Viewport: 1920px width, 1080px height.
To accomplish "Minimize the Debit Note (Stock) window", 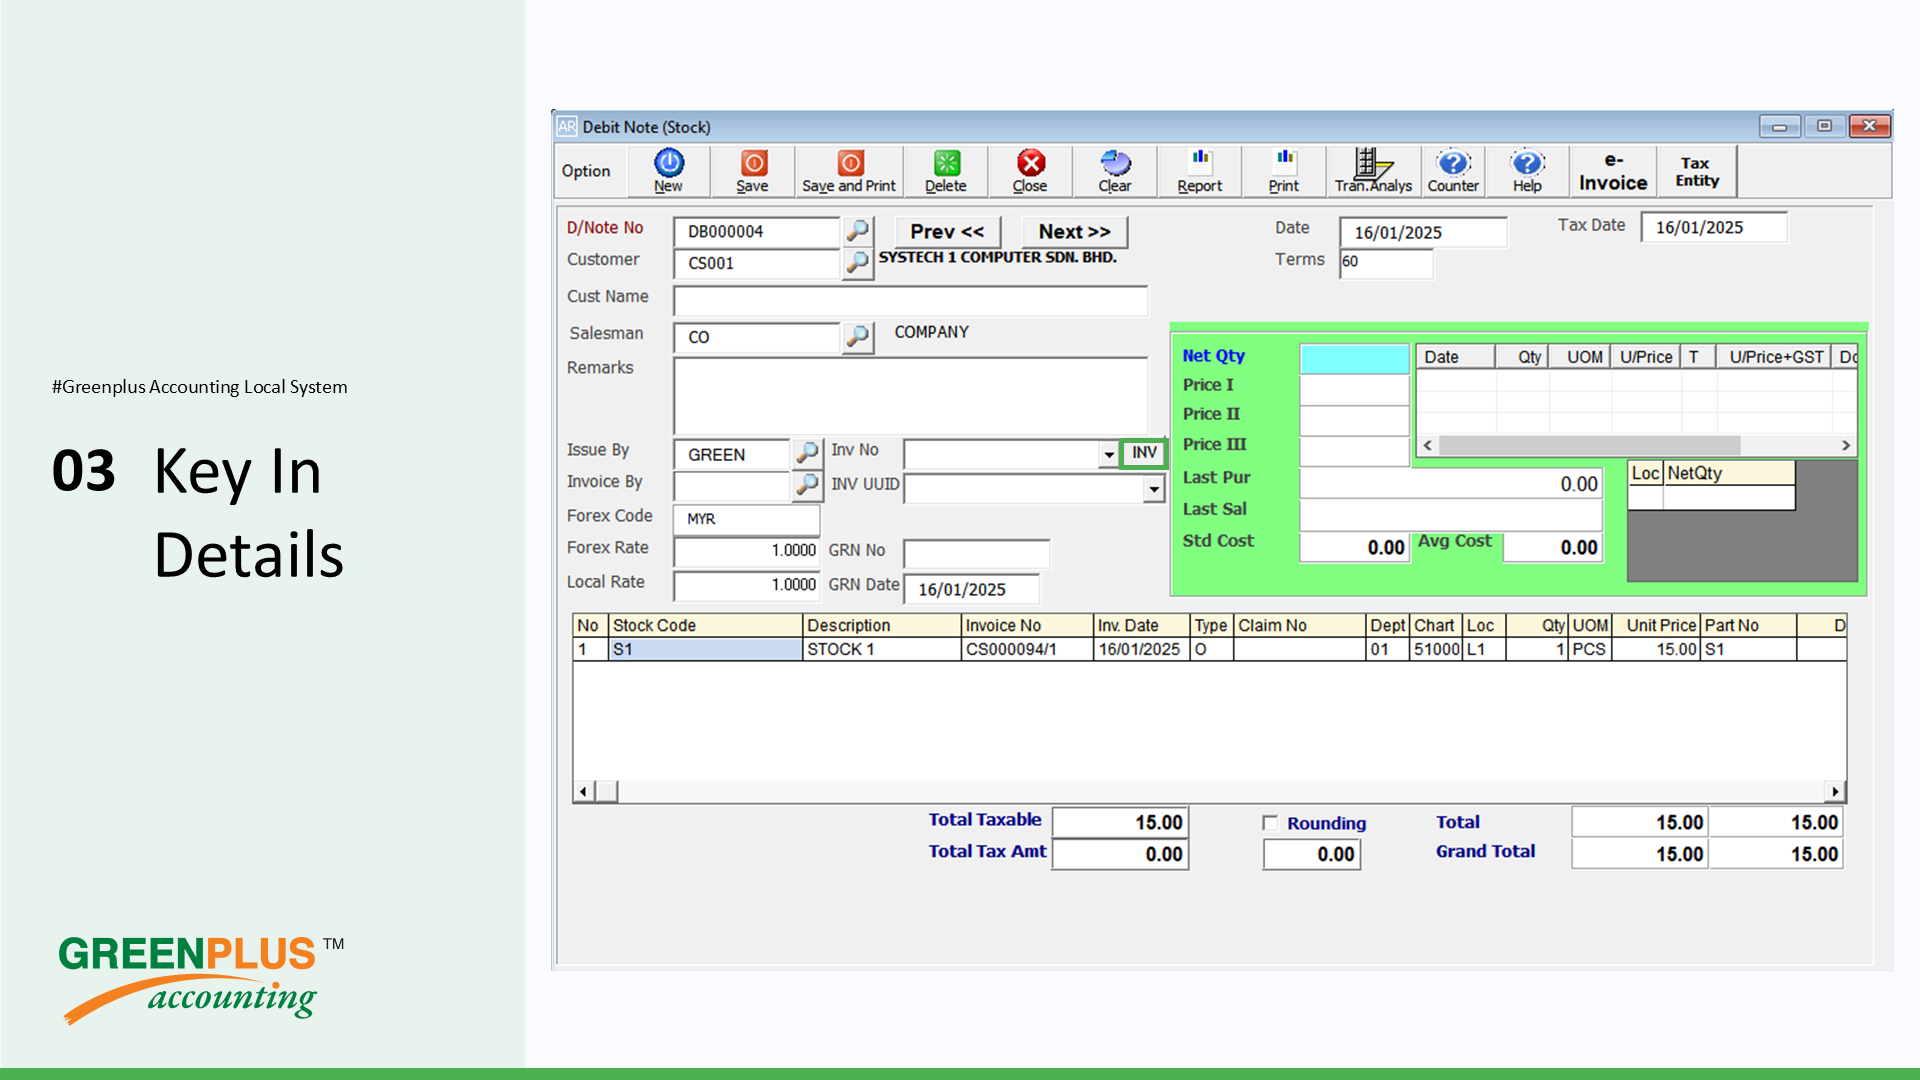I will [1780, 127].
